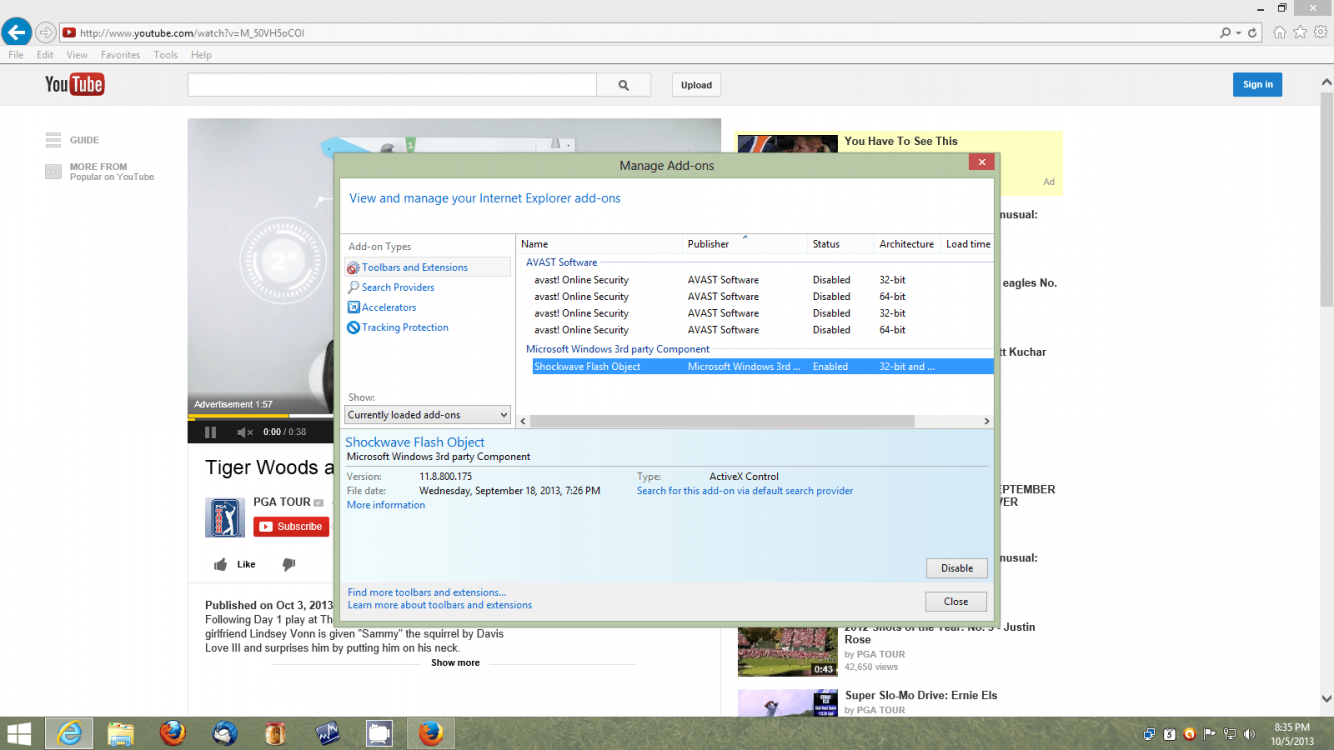Click the YouTube search magnifier button

click(x=623, y=85)
